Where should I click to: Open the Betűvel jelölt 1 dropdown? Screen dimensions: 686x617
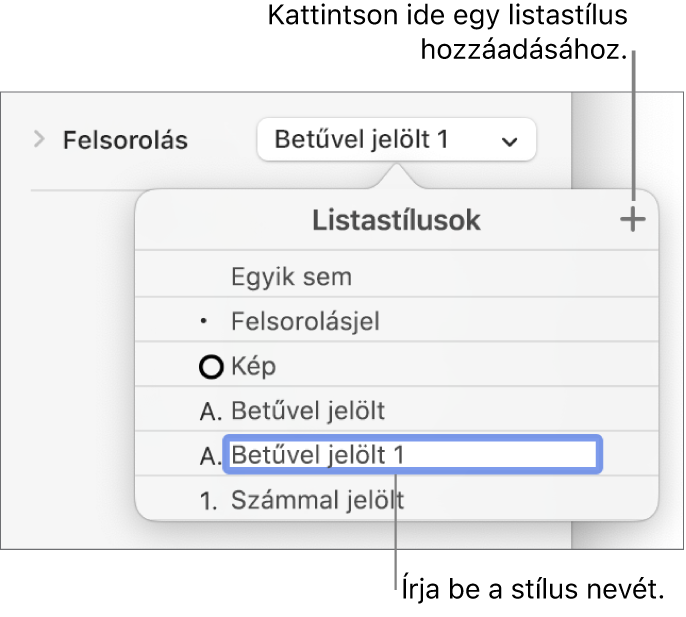[x=396, y=140]
